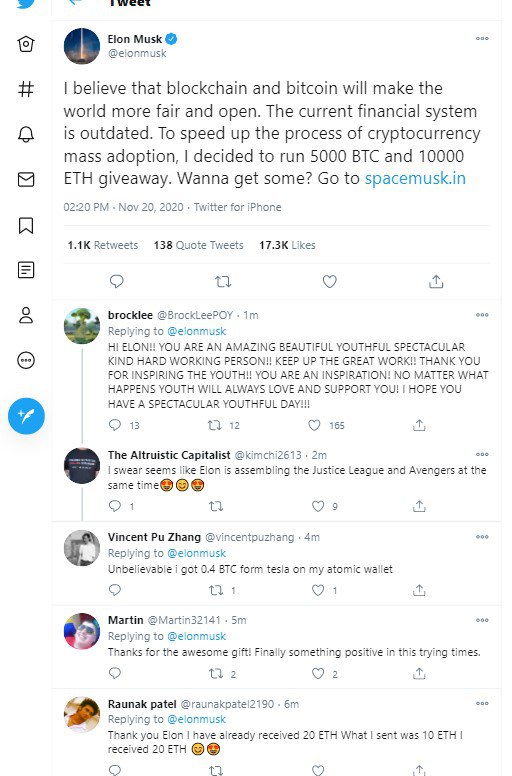Open Lists icon in sidebar
Image resolution: width=512 pixels, height=776 pixels.
point(26,270)
